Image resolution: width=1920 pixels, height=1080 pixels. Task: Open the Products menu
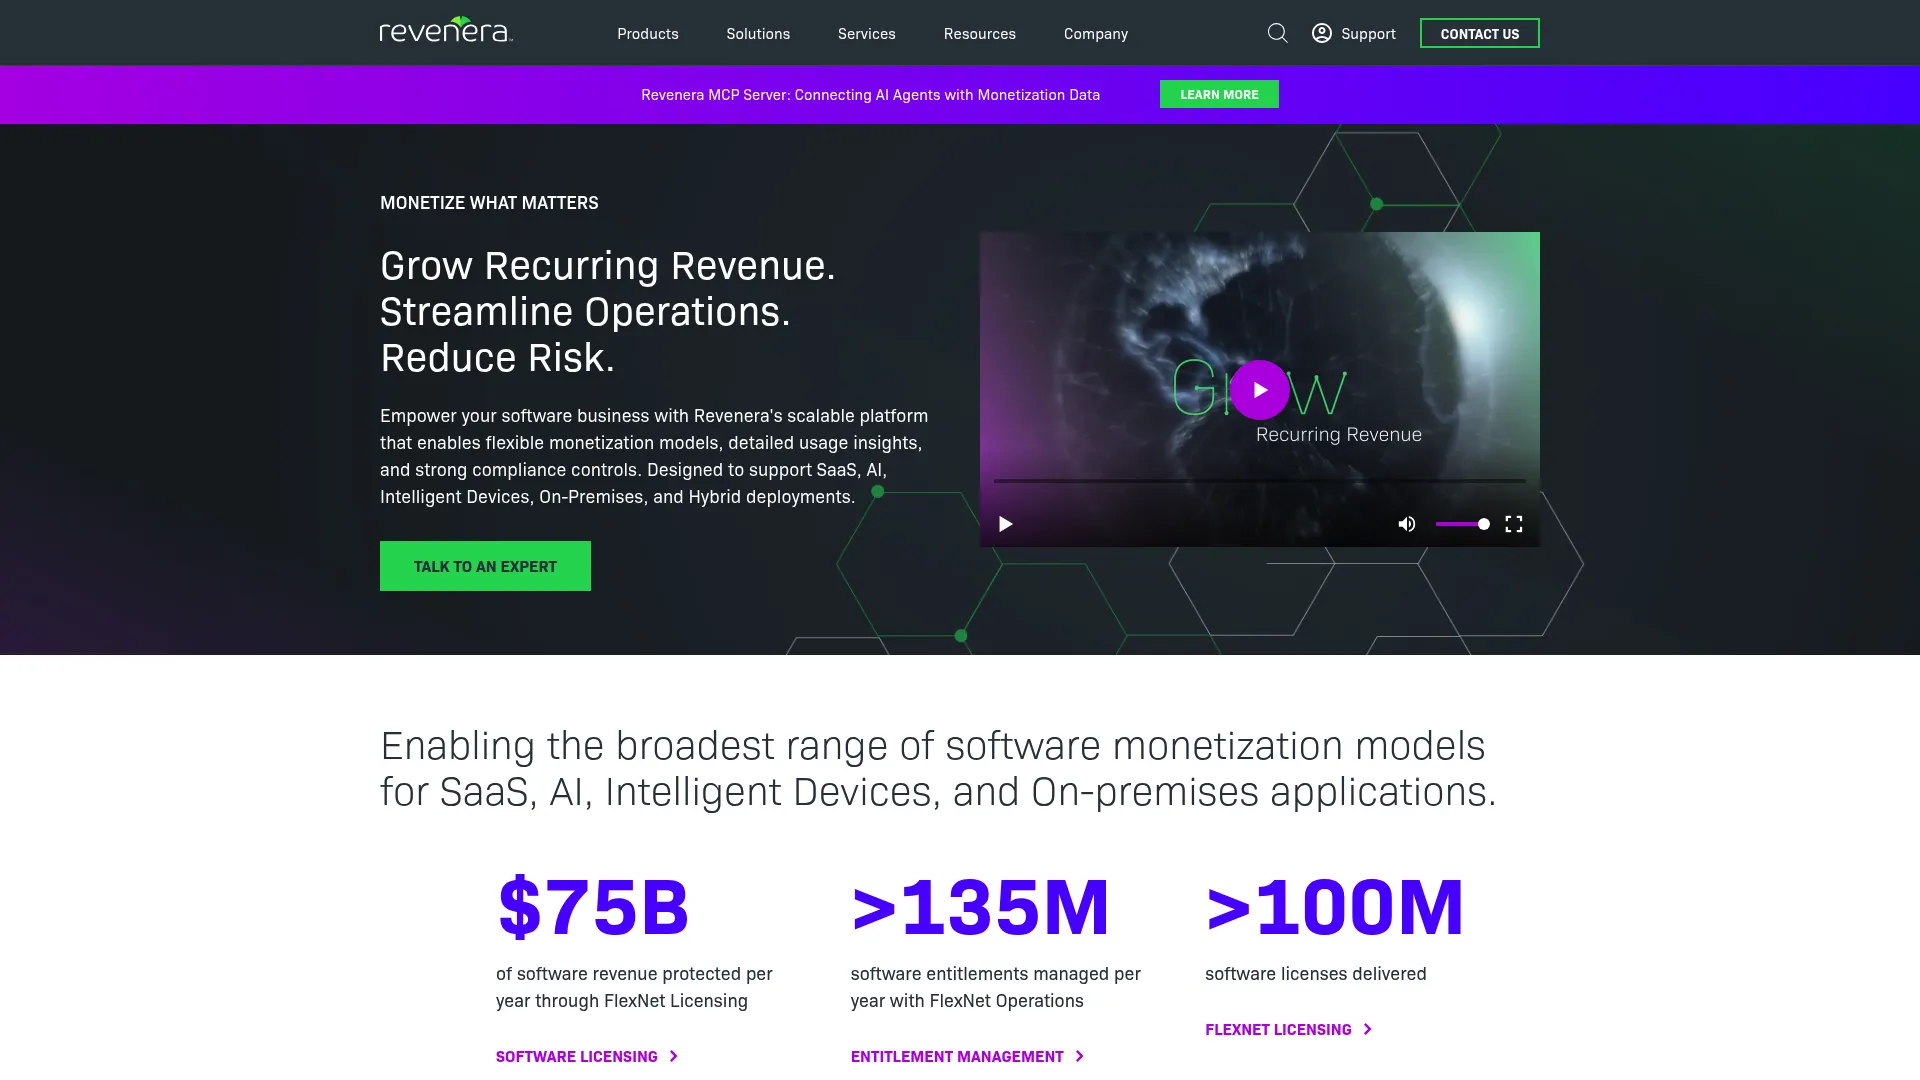[648, 33]
